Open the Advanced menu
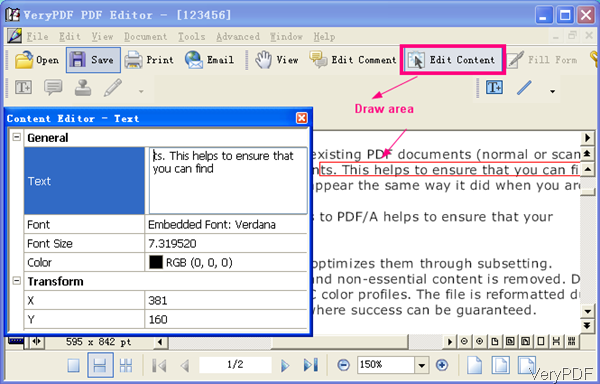The height and width of the screenshot is (384, 600). point(238,37)
